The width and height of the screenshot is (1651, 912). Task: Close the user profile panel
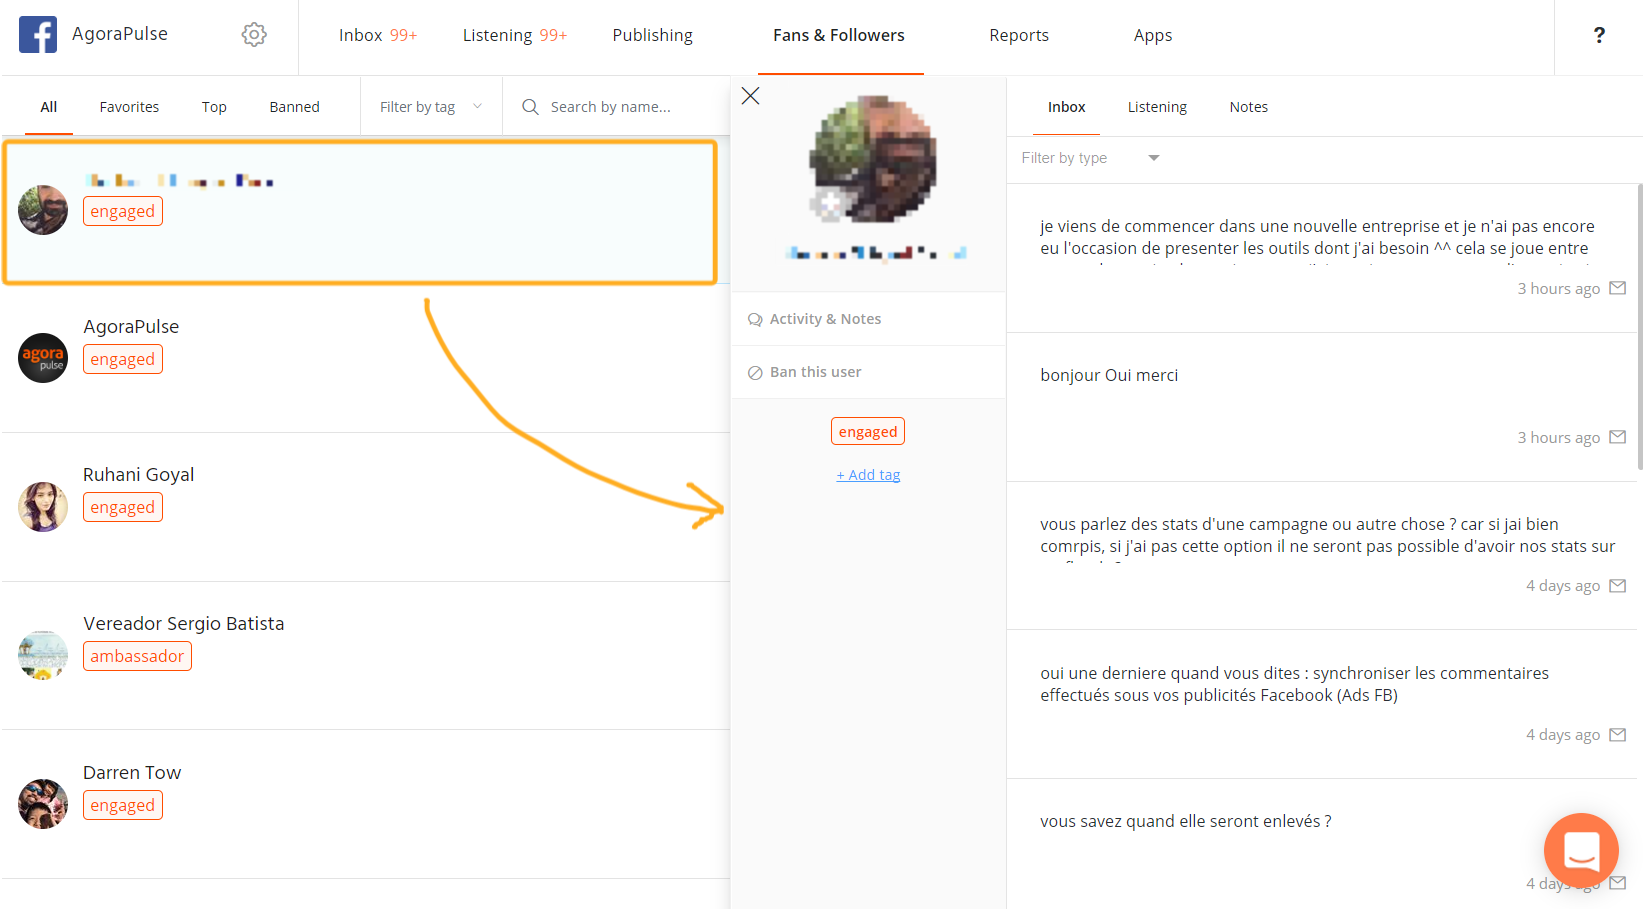[750, 96]
